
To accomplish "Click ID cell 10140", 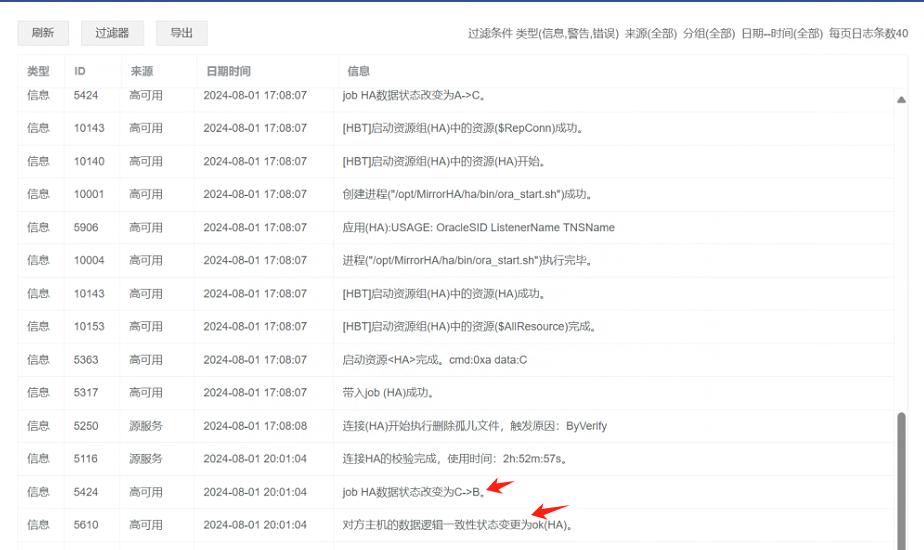I will (89, 162).
